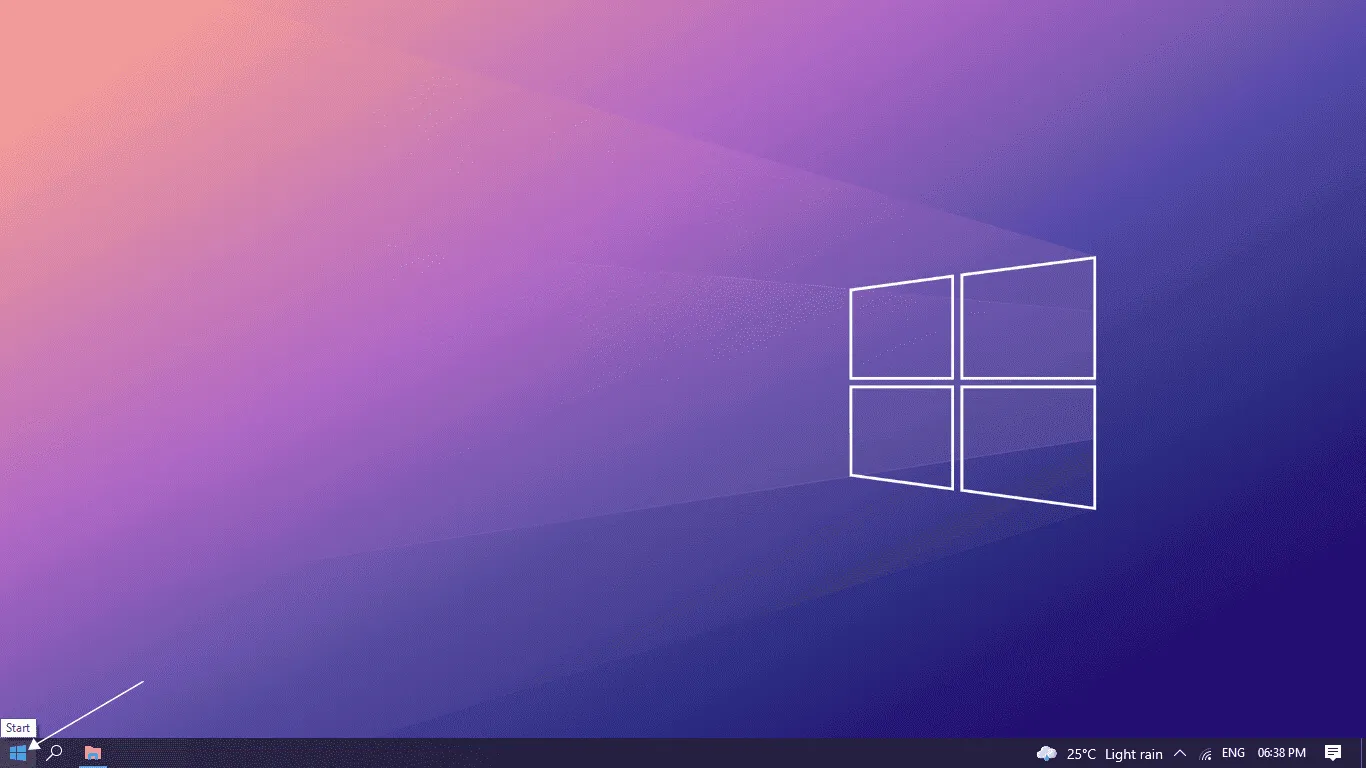
Task: Open File Explorer from the taskbar
Action: (93, 753)
